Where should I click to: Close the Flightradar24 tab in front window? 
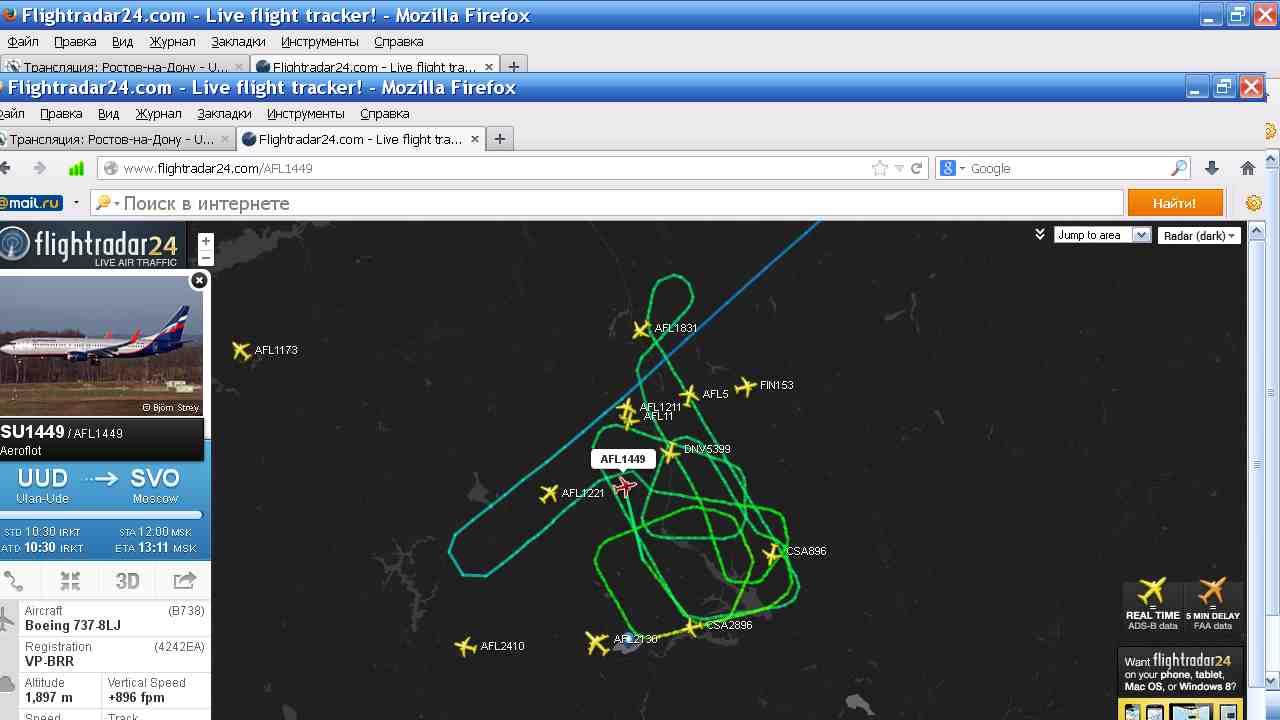[x=476, y=139]
